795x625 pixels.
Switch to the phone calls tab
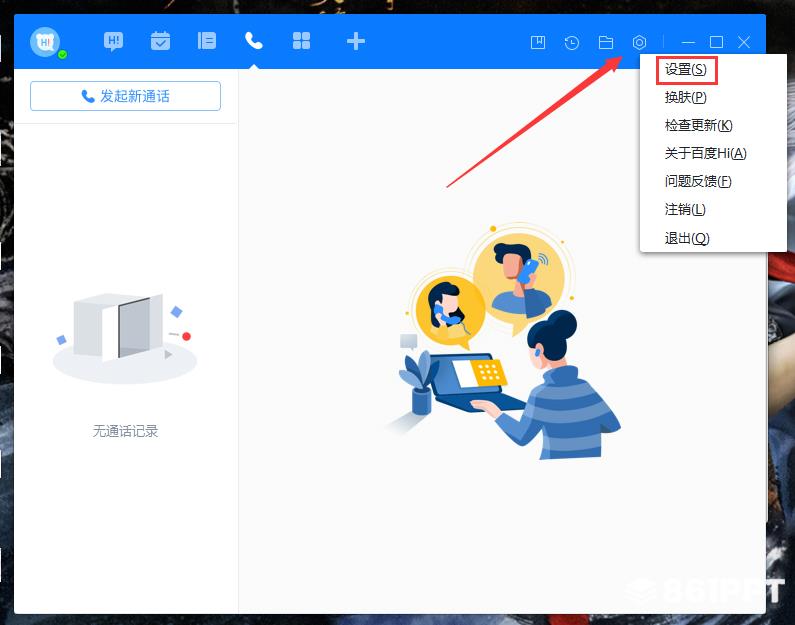(254, 41)
